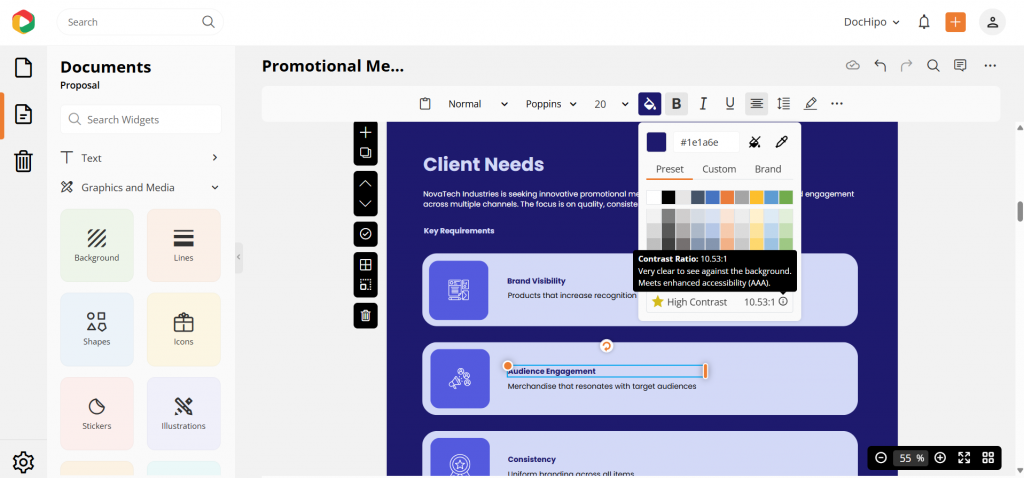1024x478 pixels.
Task: Open the user profile avatar
Action: click(992, 22)
